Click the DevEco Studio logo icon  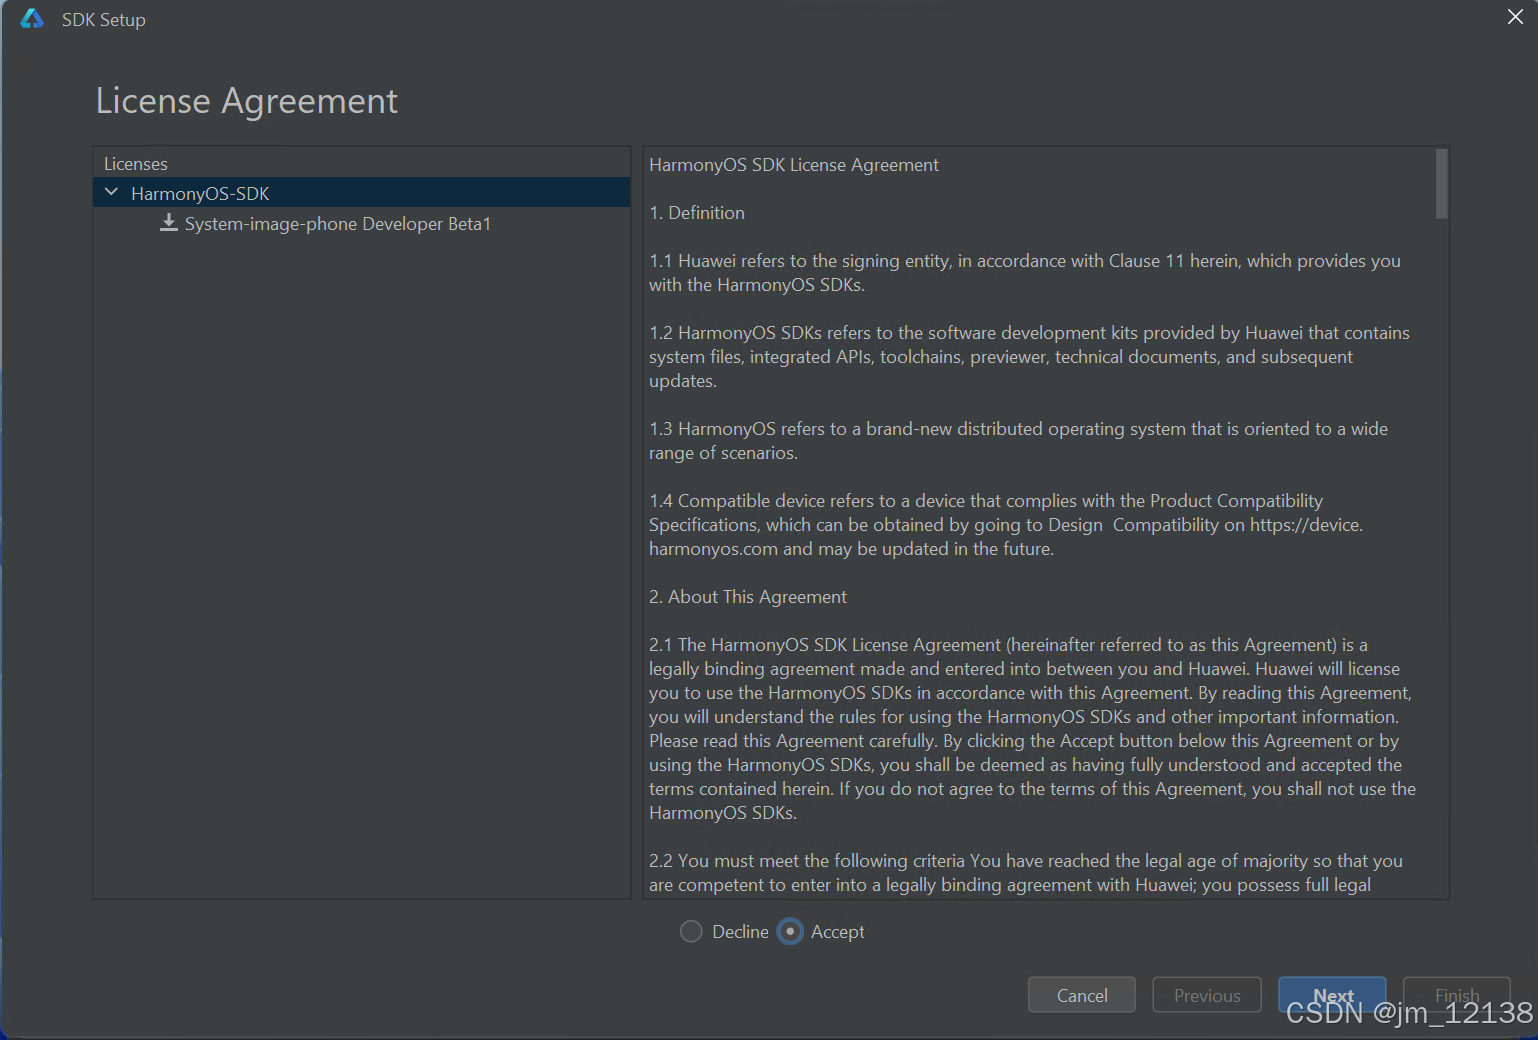click(32, 19)
